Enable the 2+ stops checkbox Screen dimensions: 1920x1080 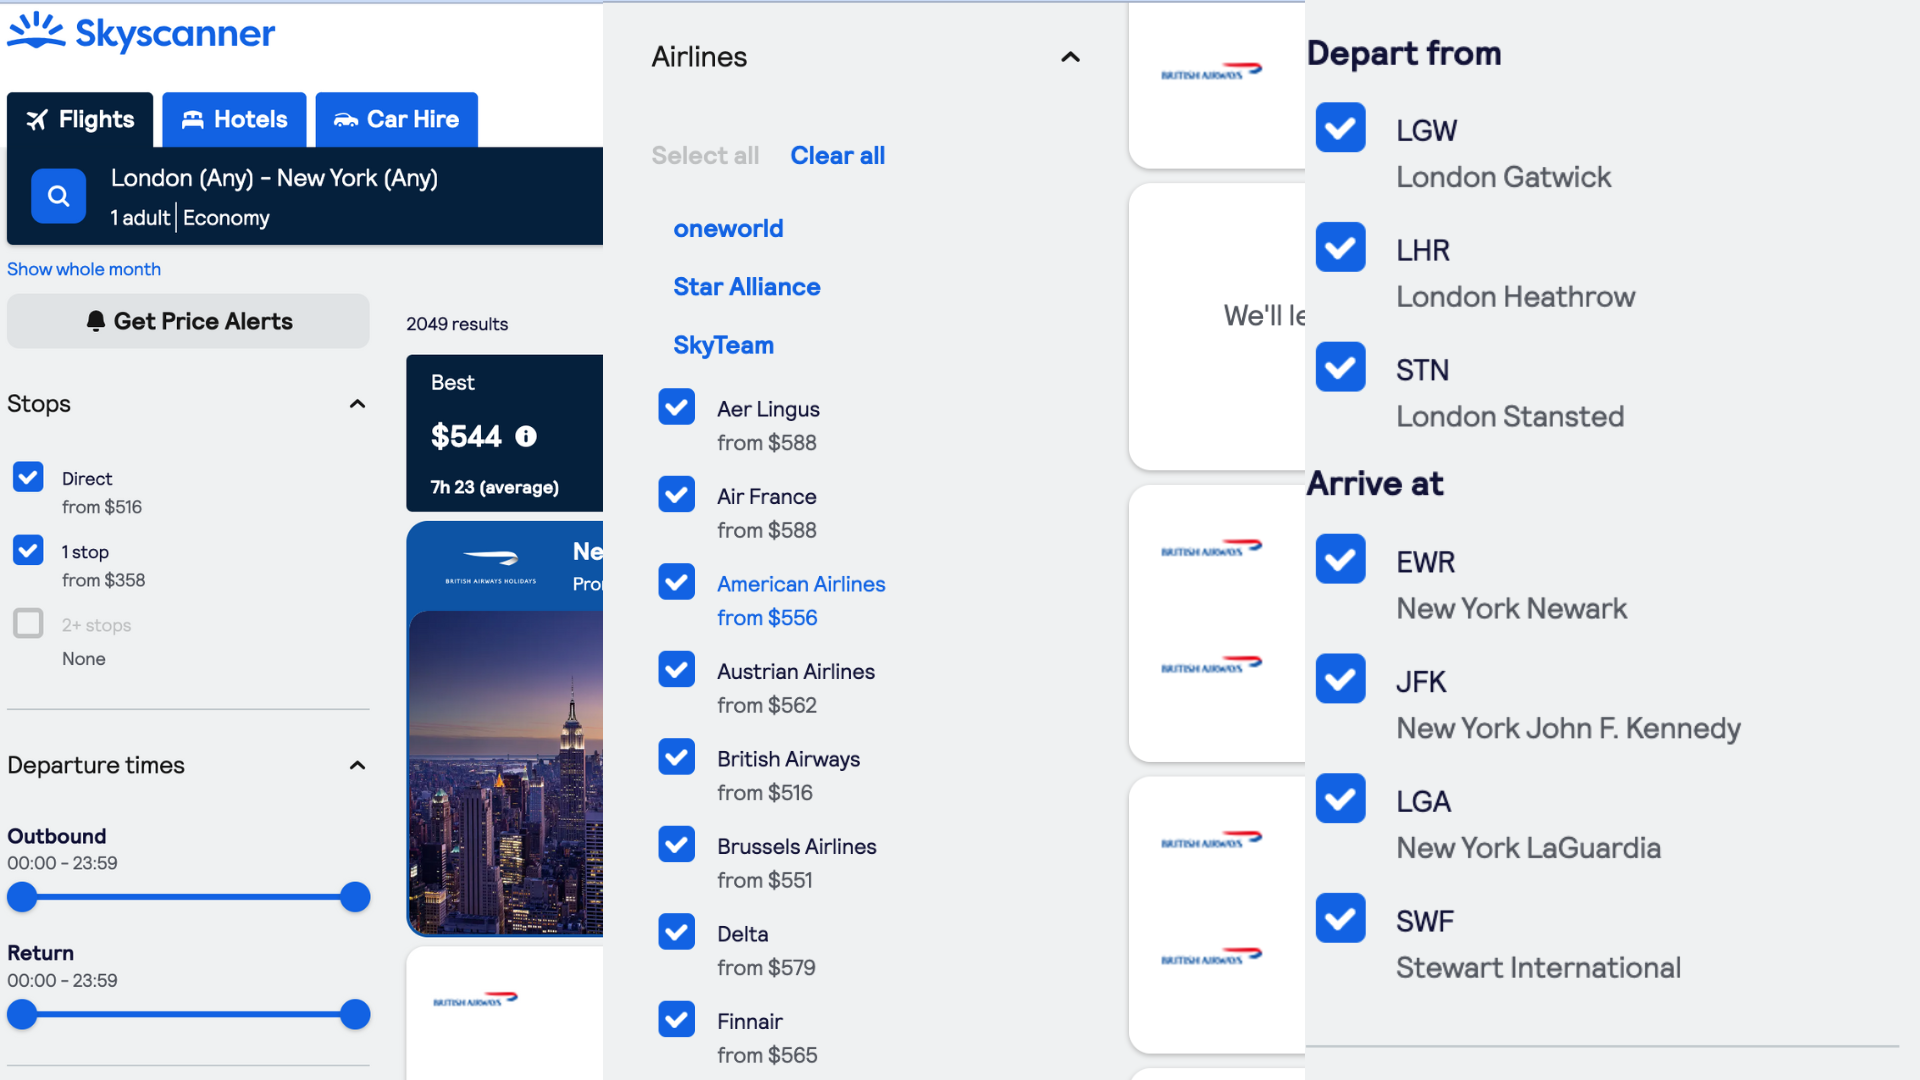(x=29, y=624)
